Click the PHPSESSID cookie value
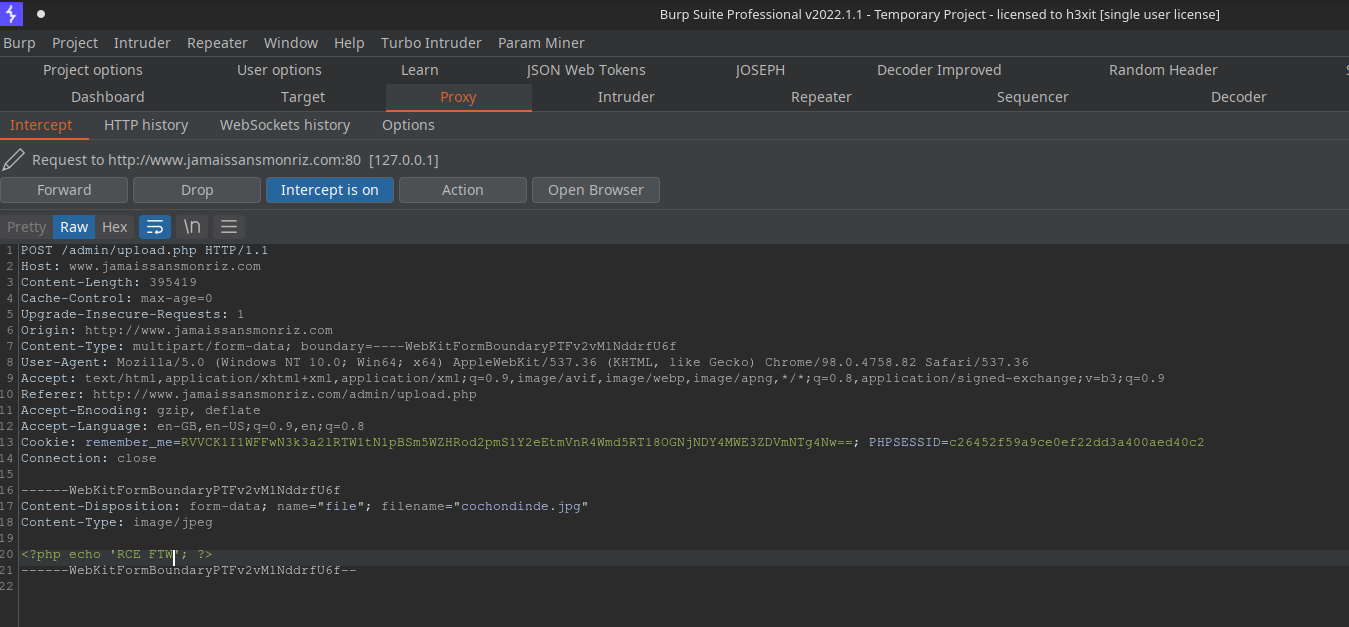This screenshot has height=627, width=1349. 1076,442
